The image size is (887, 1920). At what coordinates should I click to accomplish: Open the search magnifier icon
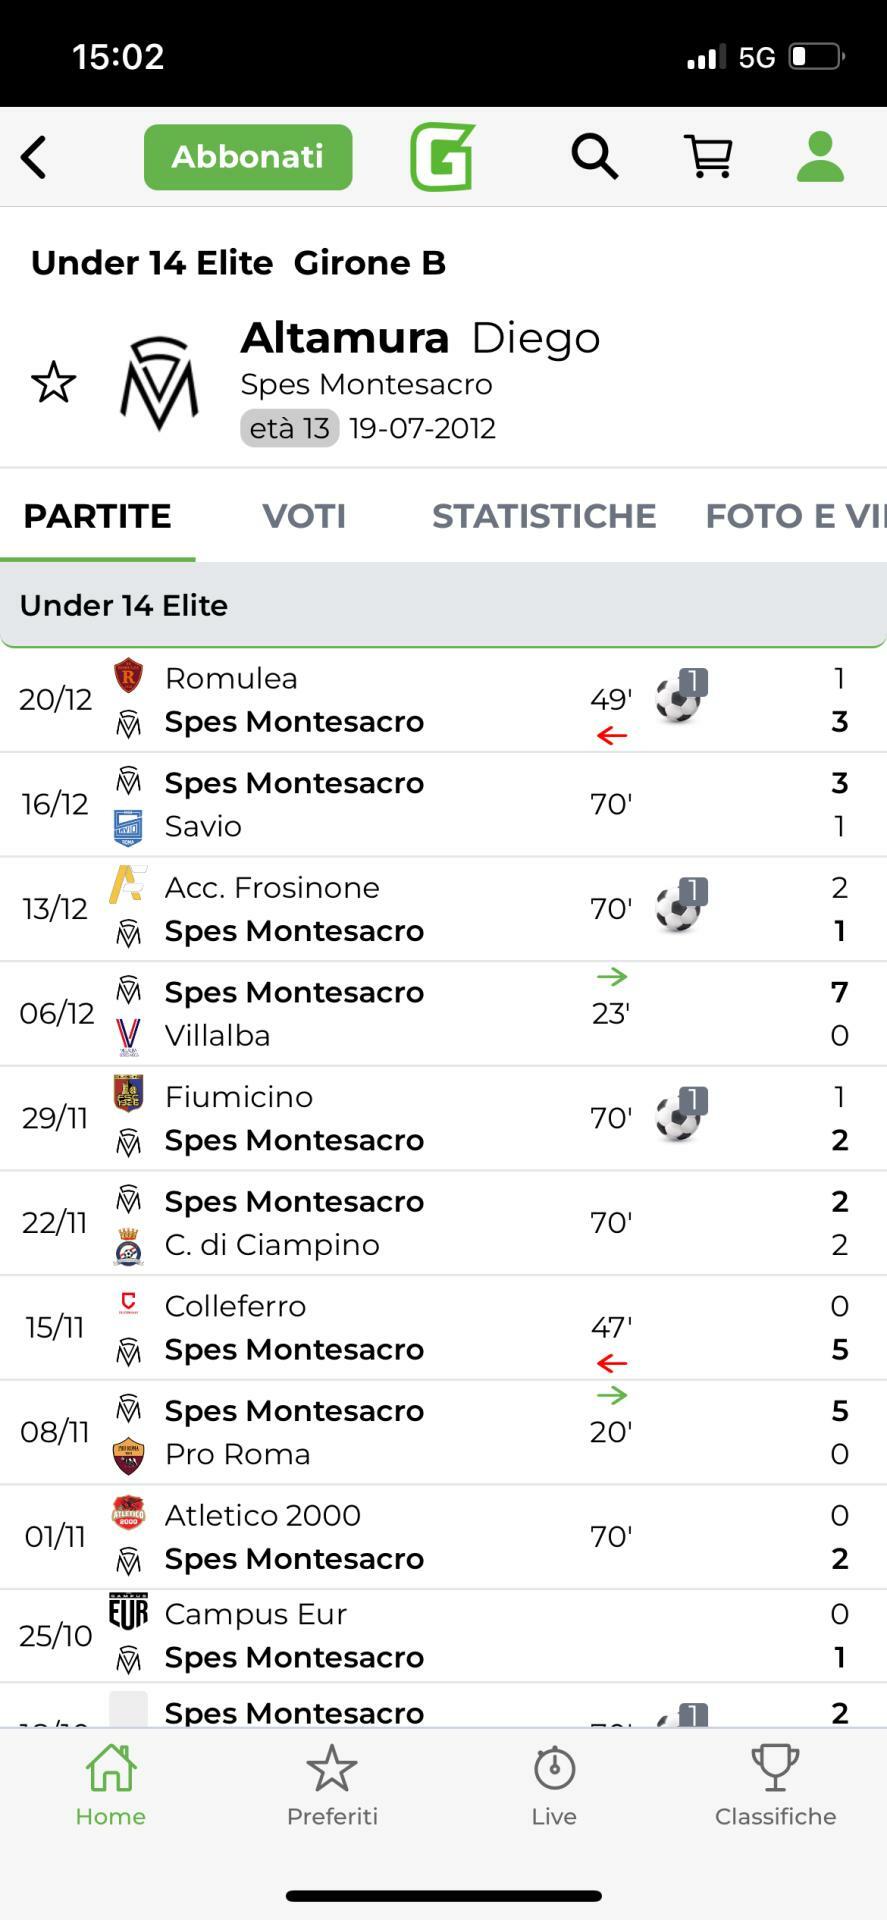click(594, 157)
